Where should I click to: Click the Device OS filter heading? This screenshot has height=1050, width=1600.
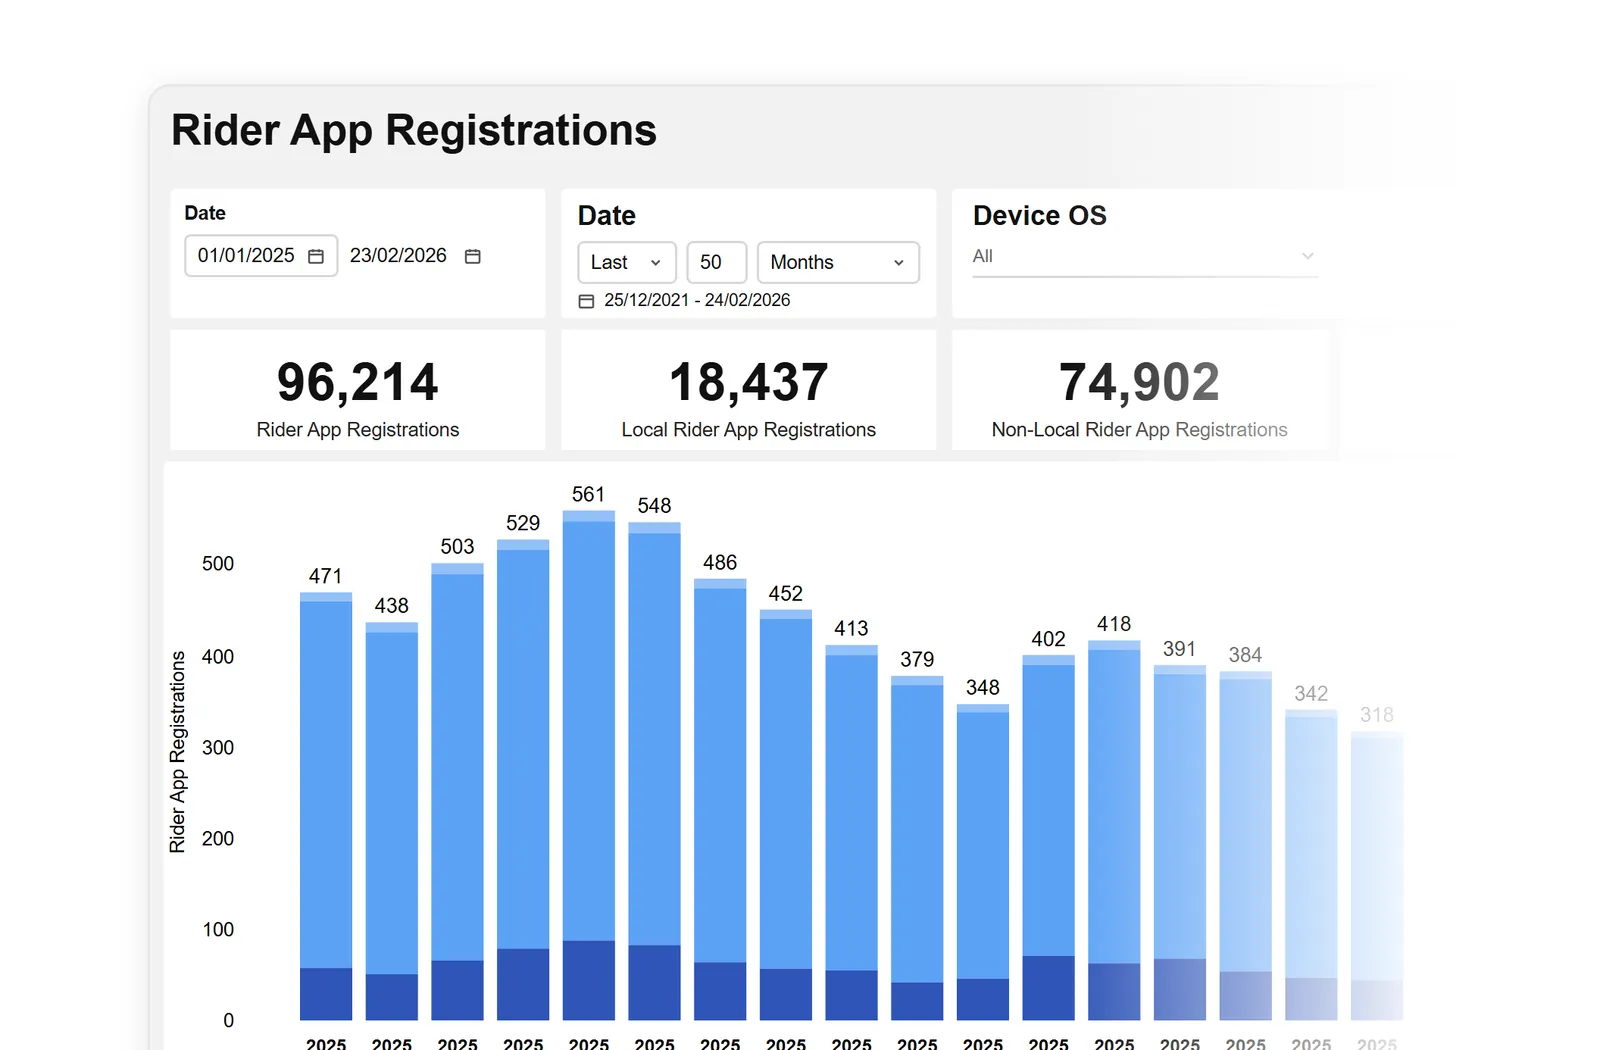click(1040, 215)
